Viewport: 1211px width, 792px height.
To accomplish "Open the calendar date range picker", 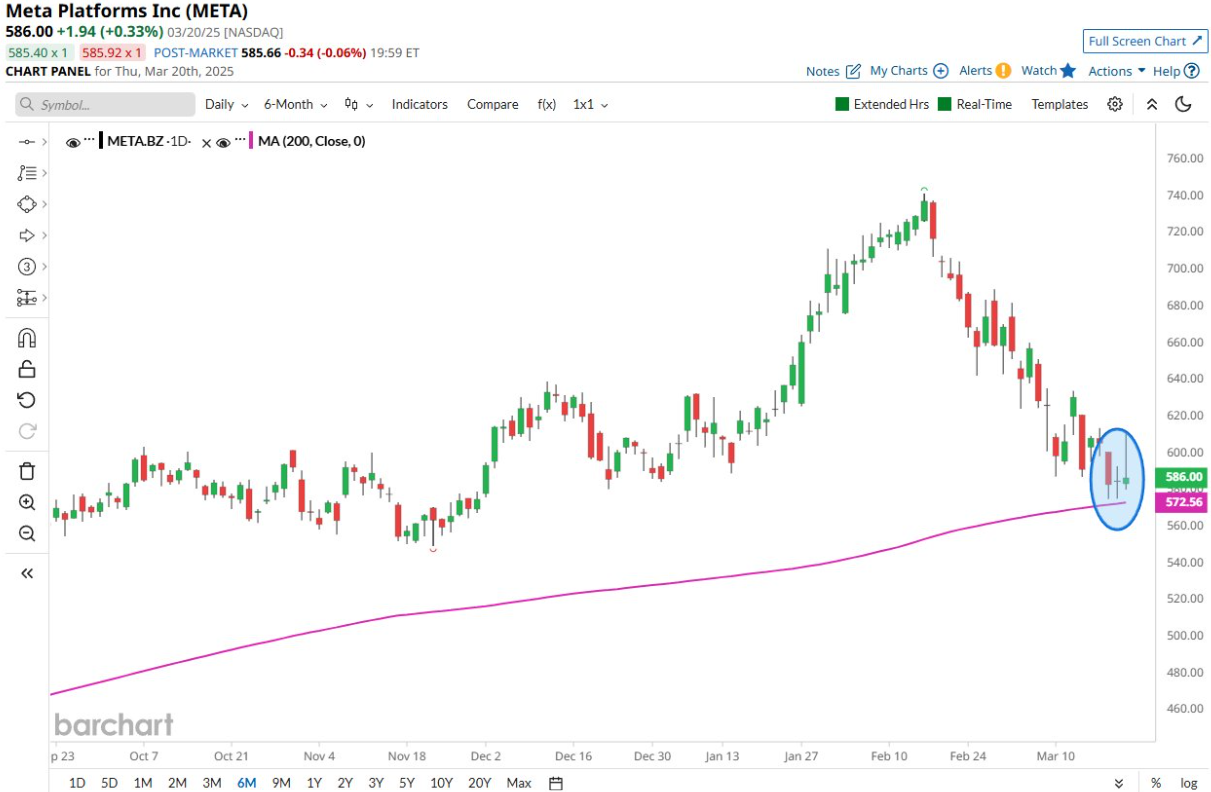I will click(557, 783).
